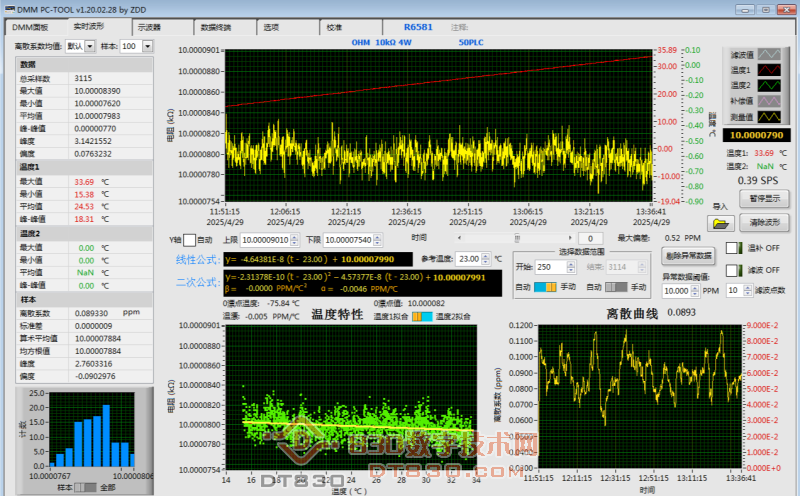
Task: Click the 滤波点数 10 stepper arrows
Action: pyautogui.click(x=747, y=290)
